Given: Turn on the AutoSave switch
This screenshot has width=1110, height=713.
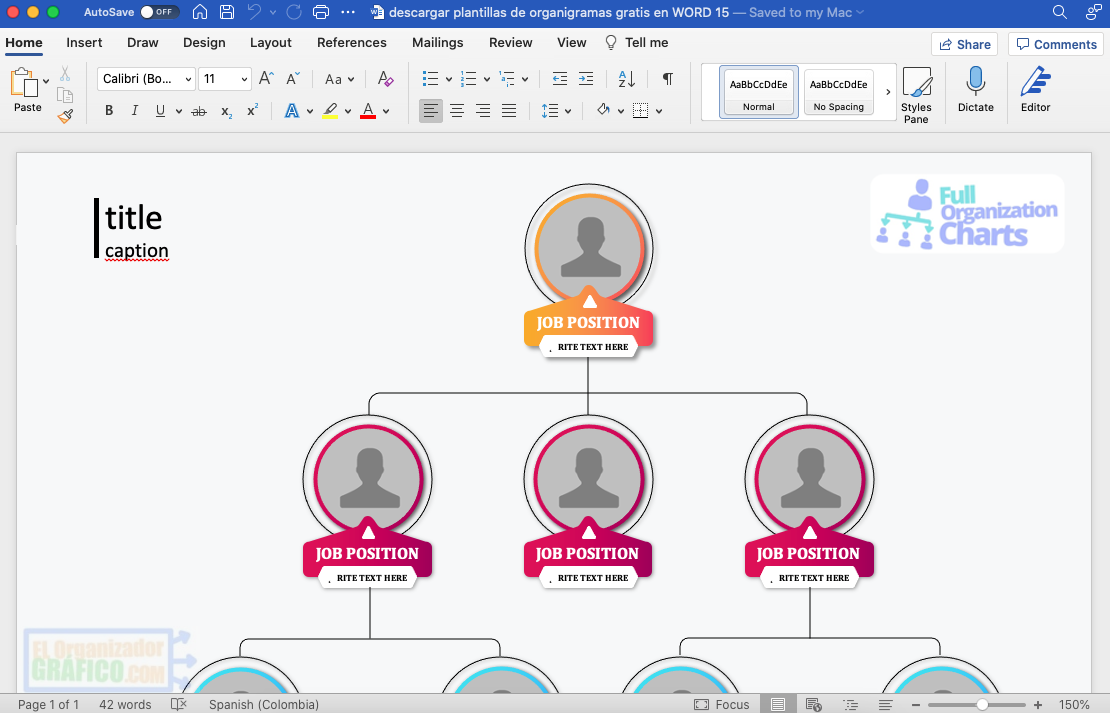Looking at the screenshot, I should [x=158, y=12].
